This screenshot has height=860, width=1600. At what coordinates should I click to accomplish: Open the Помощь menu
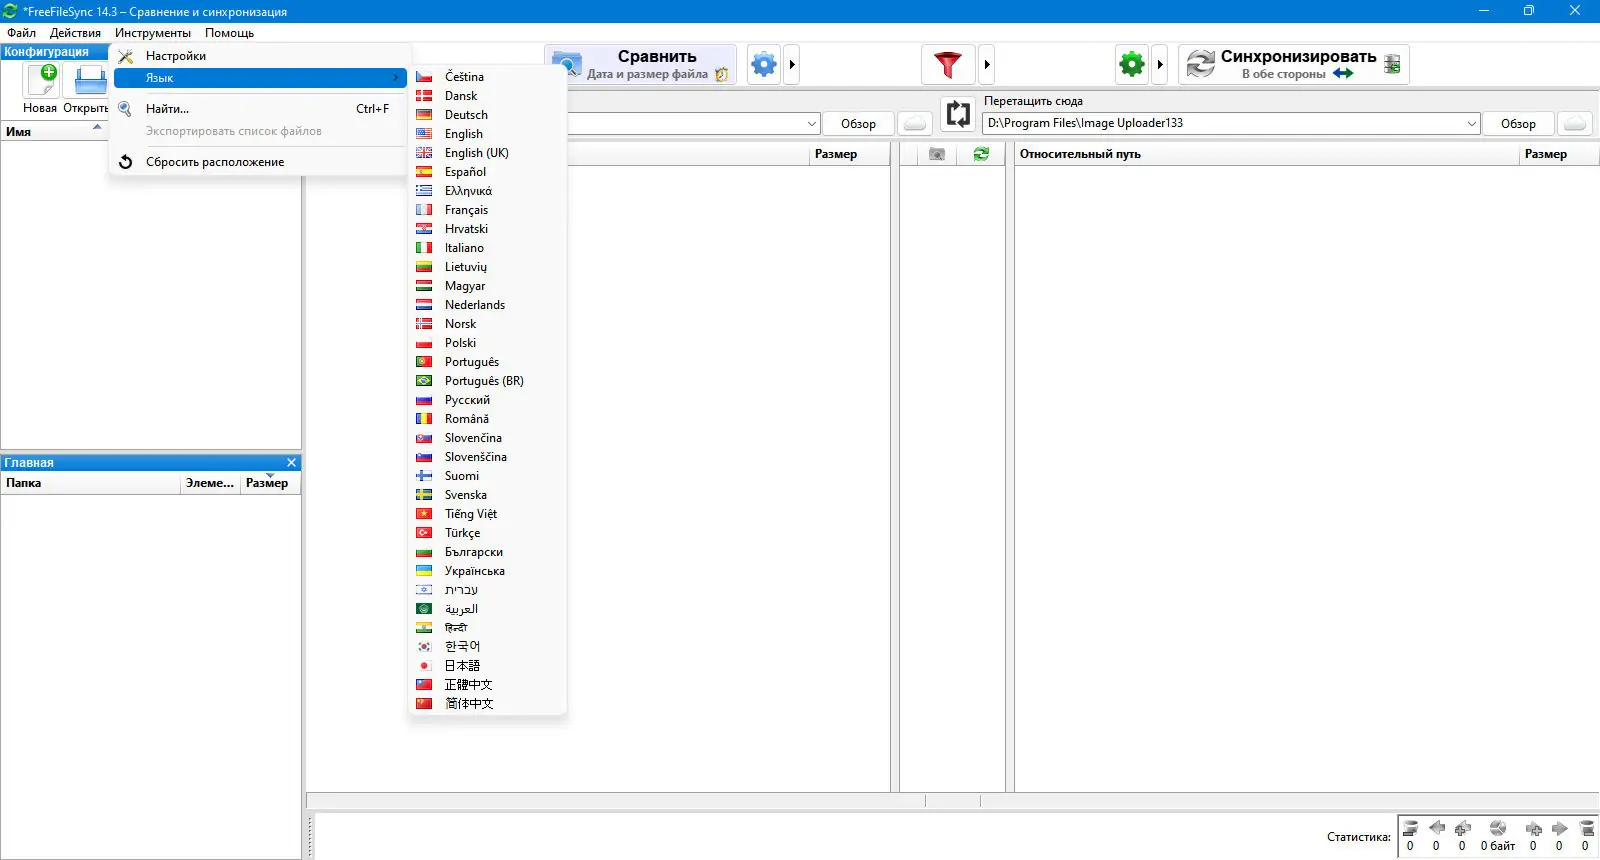[230, 33]
